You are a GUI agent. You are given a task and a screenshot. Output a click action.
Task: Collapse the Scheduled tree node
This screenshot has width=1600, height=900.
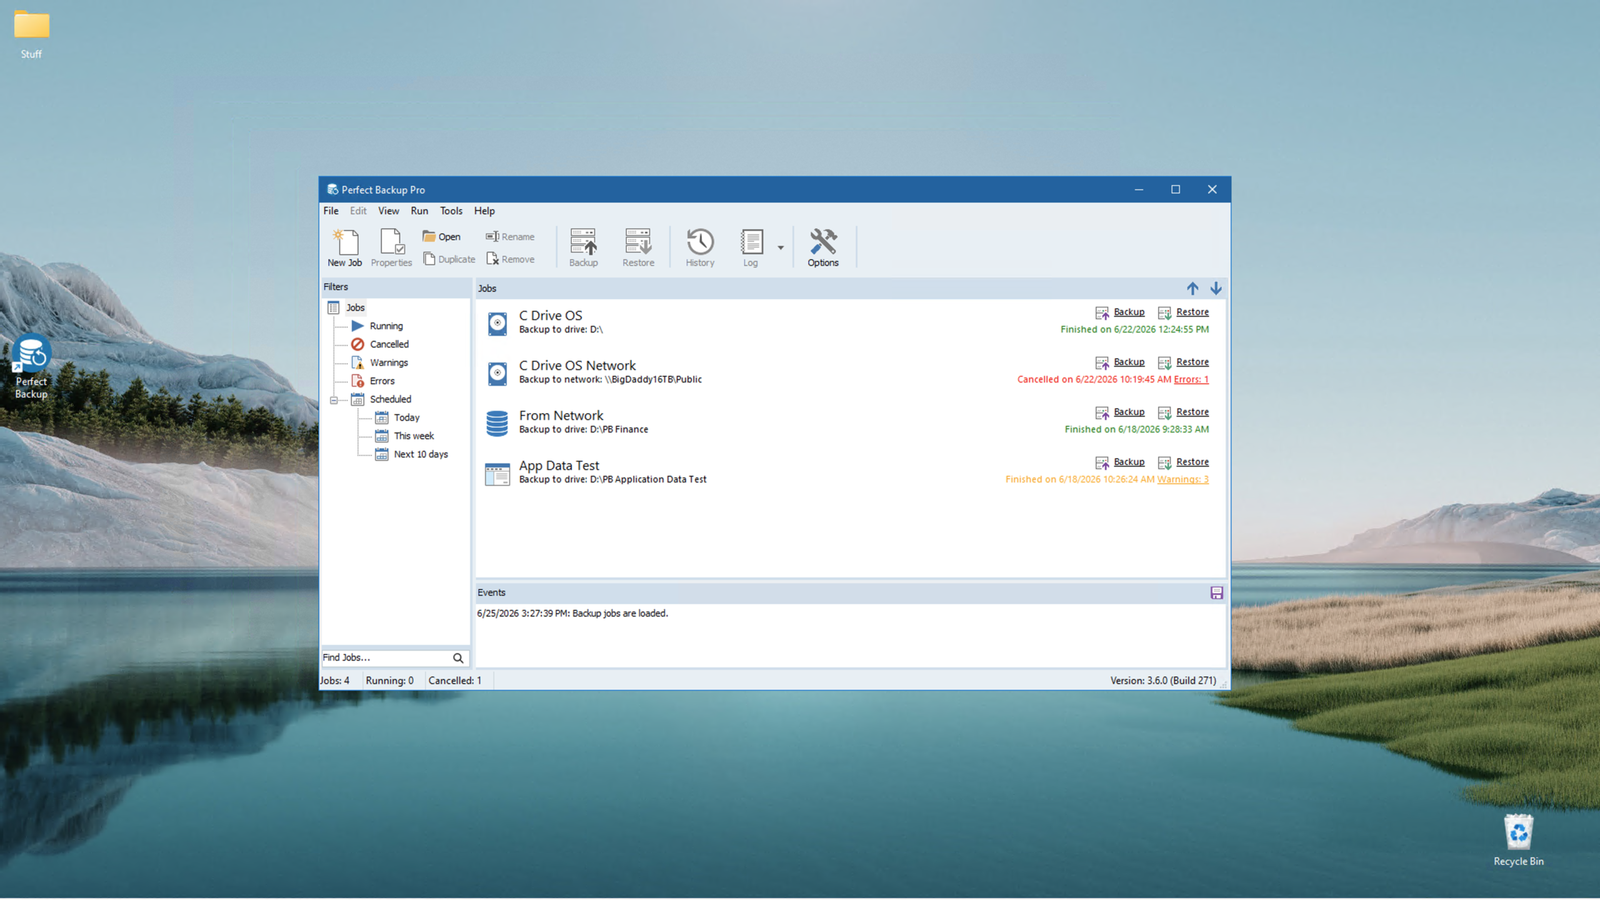pyautogui.click(x=334, y=400)
